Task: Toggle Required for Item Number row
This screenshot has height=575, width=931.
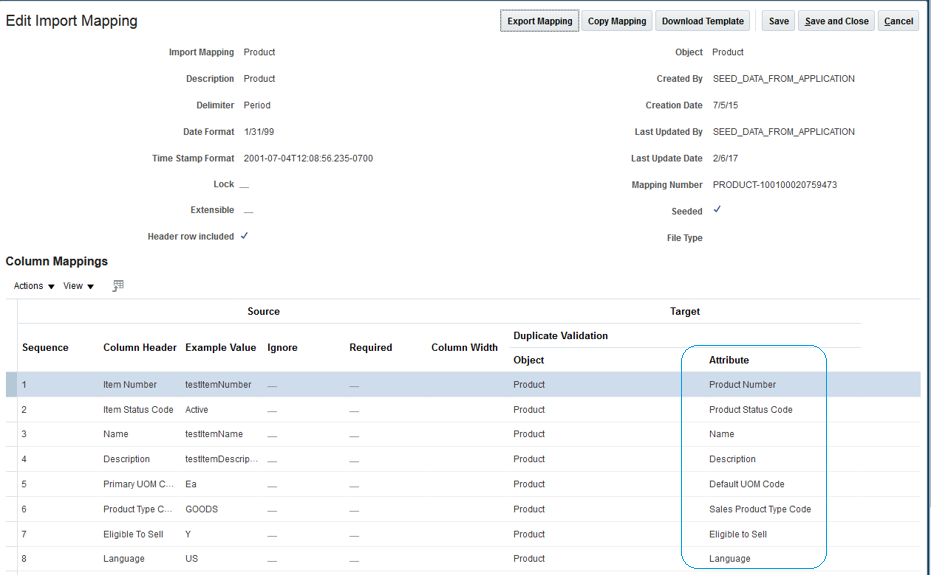Action: click(354, 386)
